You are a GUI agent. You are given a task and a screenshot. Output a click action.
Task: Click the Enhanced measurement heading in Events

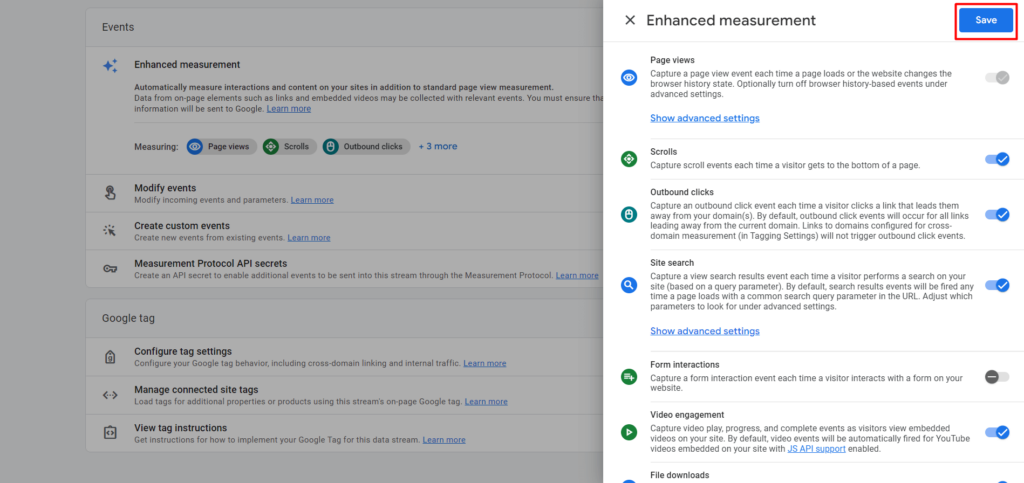click(187, 65)
